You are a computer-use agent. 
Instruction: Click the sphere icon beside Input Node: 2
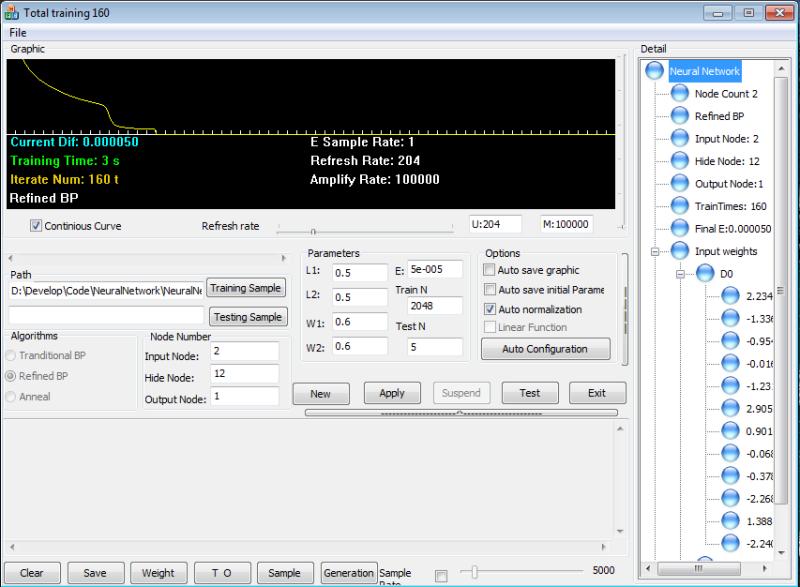pyautogui.click(x=680, y=138)
